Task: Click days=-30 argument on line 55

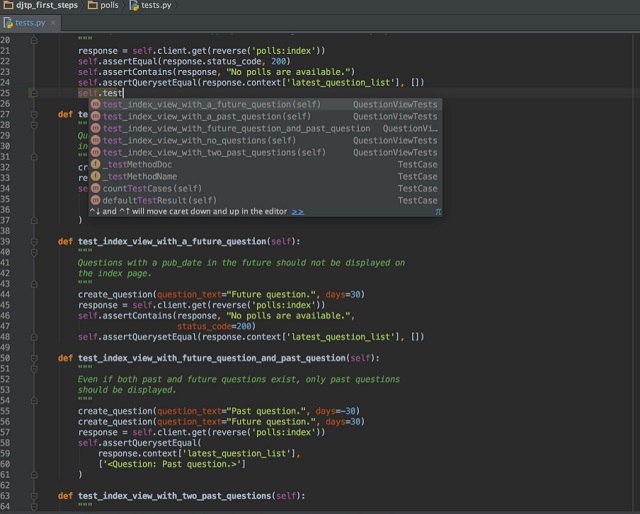Action: tap(335, 411)
